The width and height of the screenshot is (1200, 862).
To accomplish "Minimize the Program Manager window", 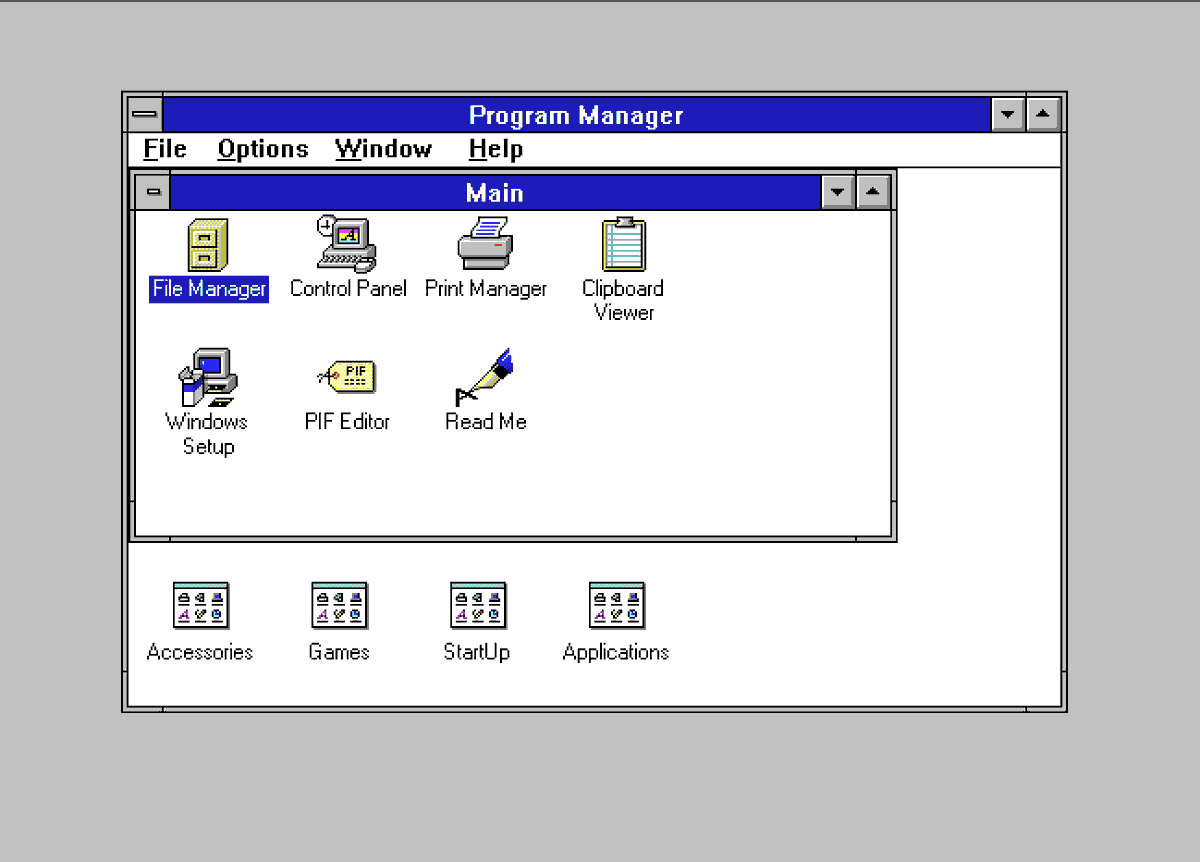I will coord(1007,114).
